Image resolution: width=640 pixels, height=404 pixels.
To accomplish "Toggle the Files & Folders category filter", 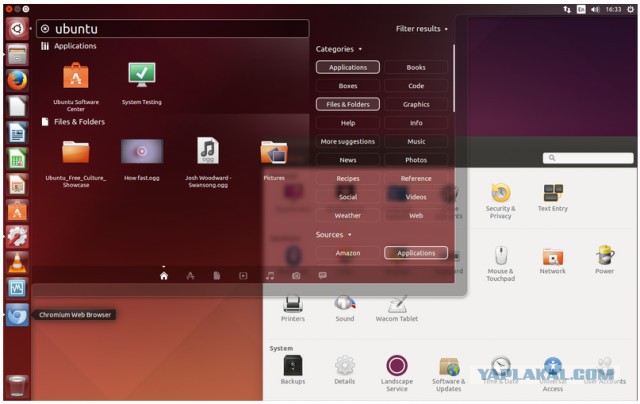I will click(x=348, y=104).
